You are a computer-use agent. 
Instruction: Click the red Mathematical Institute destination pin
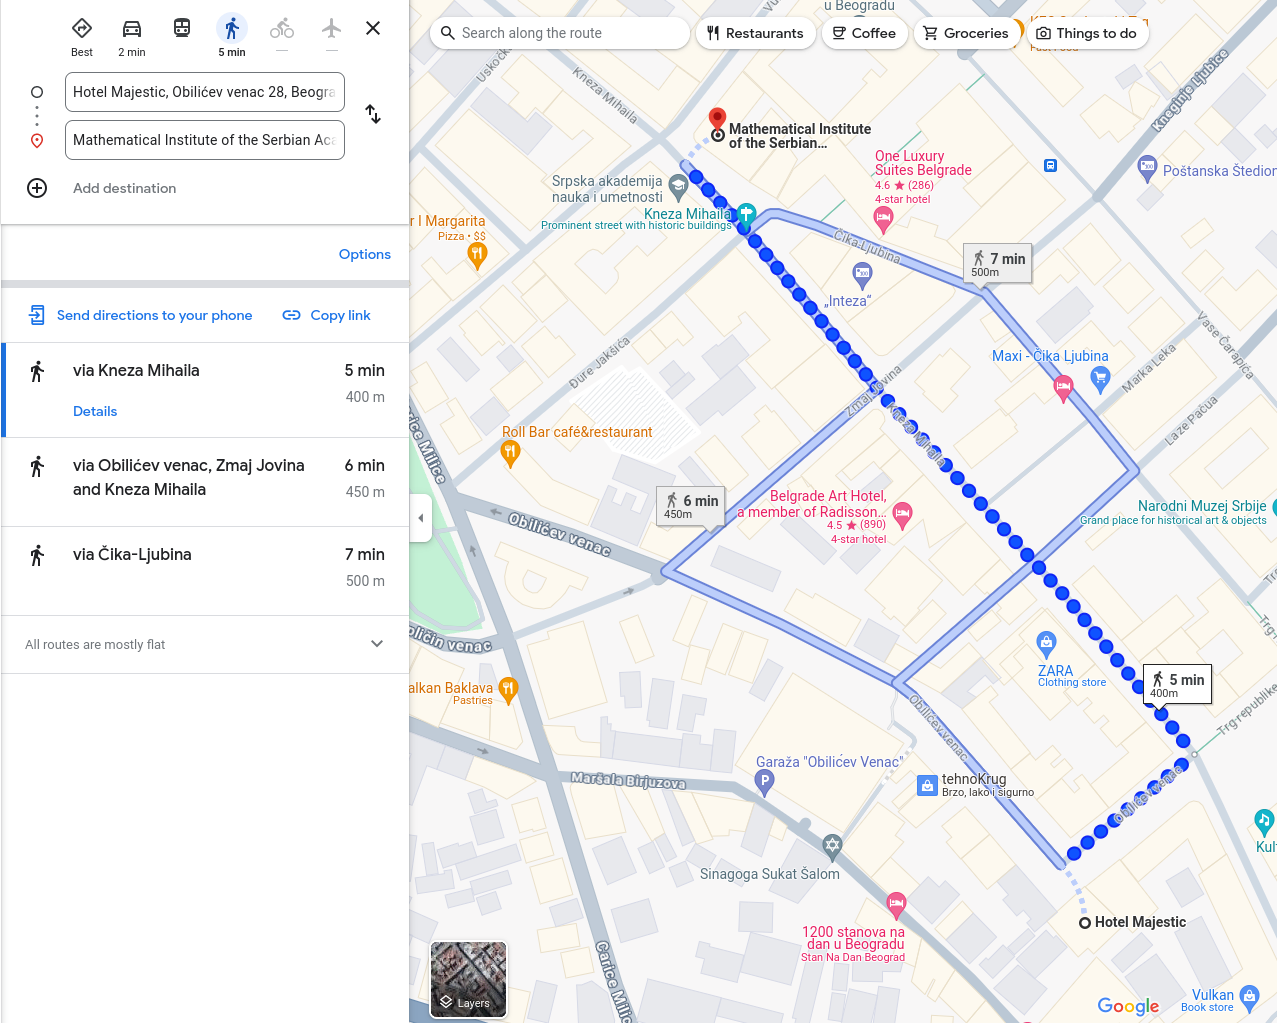coord(717,120)
